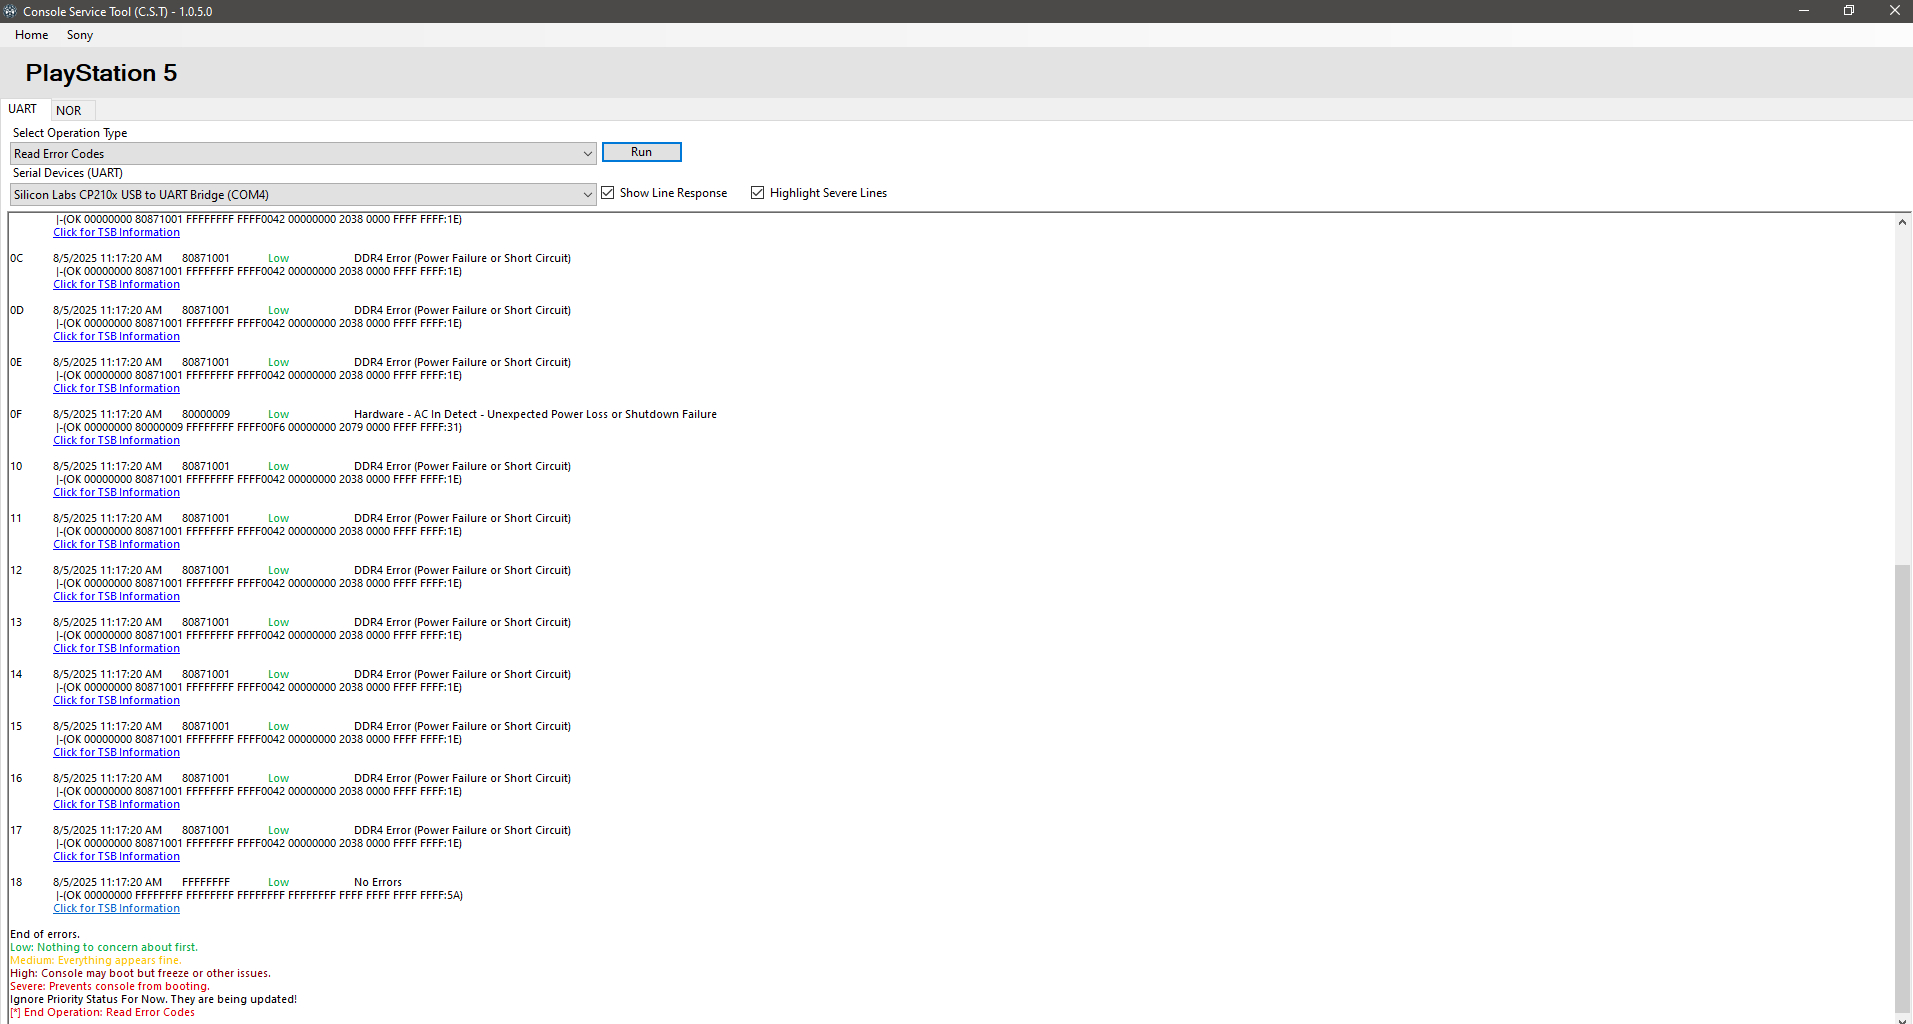
Task: Open TSB Information link for row 11
Action: (117, 545)
